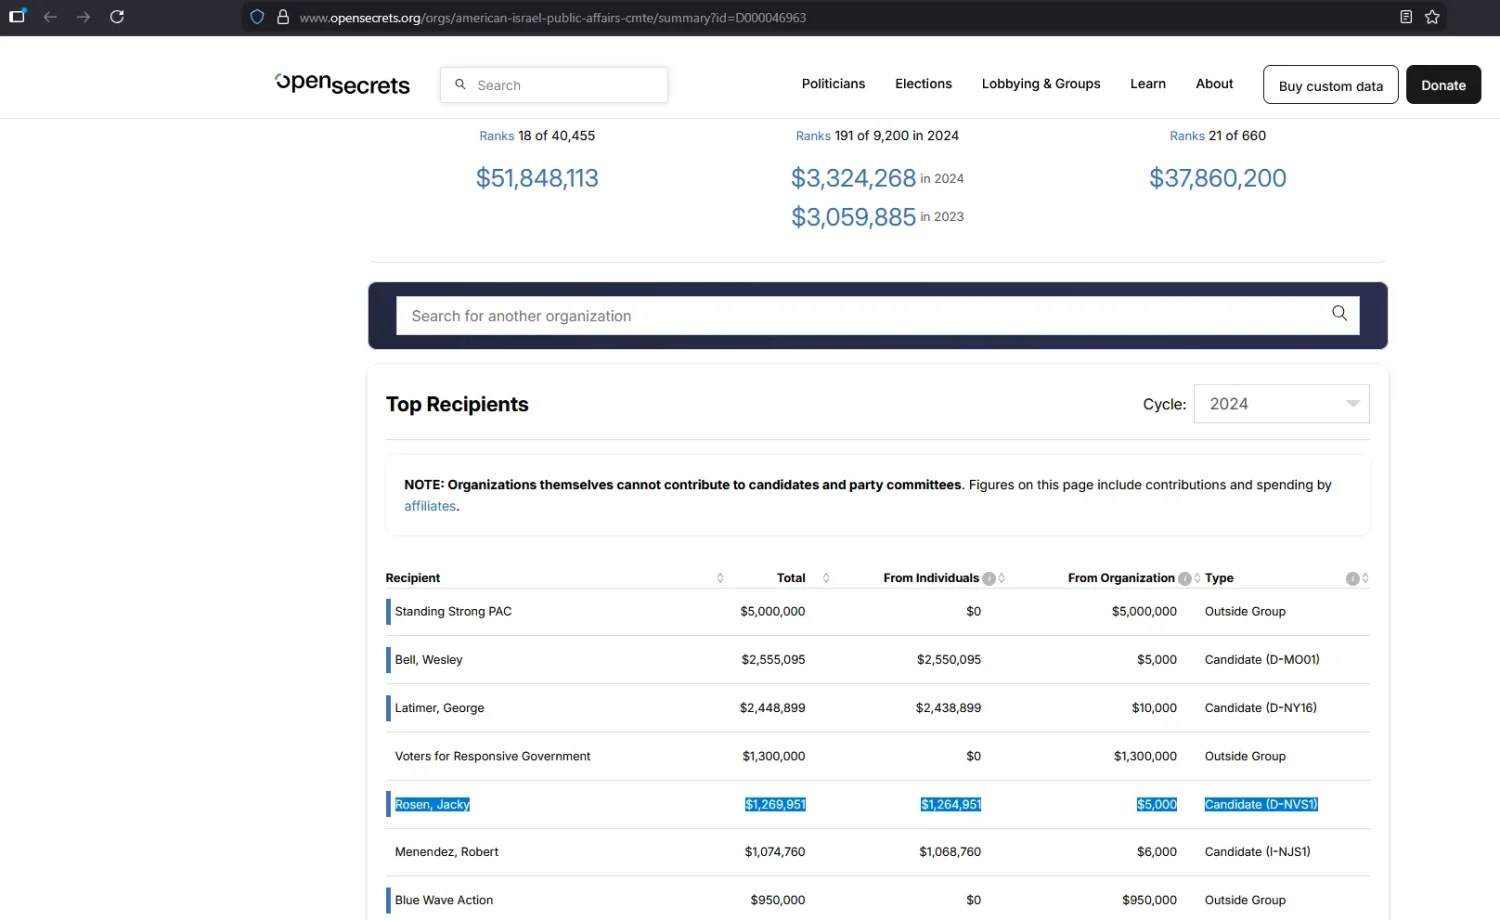Open Ranks link above $51,848,113
The image size is (1500, 920).
tap(496, 136)
